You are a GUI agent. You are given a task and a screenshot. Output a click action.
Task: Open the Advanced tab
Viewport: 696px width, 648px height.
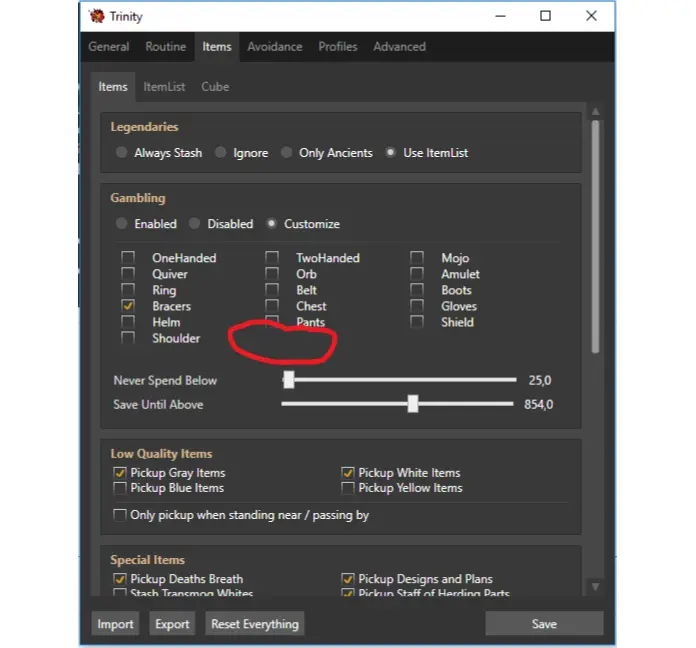[399, 47]
